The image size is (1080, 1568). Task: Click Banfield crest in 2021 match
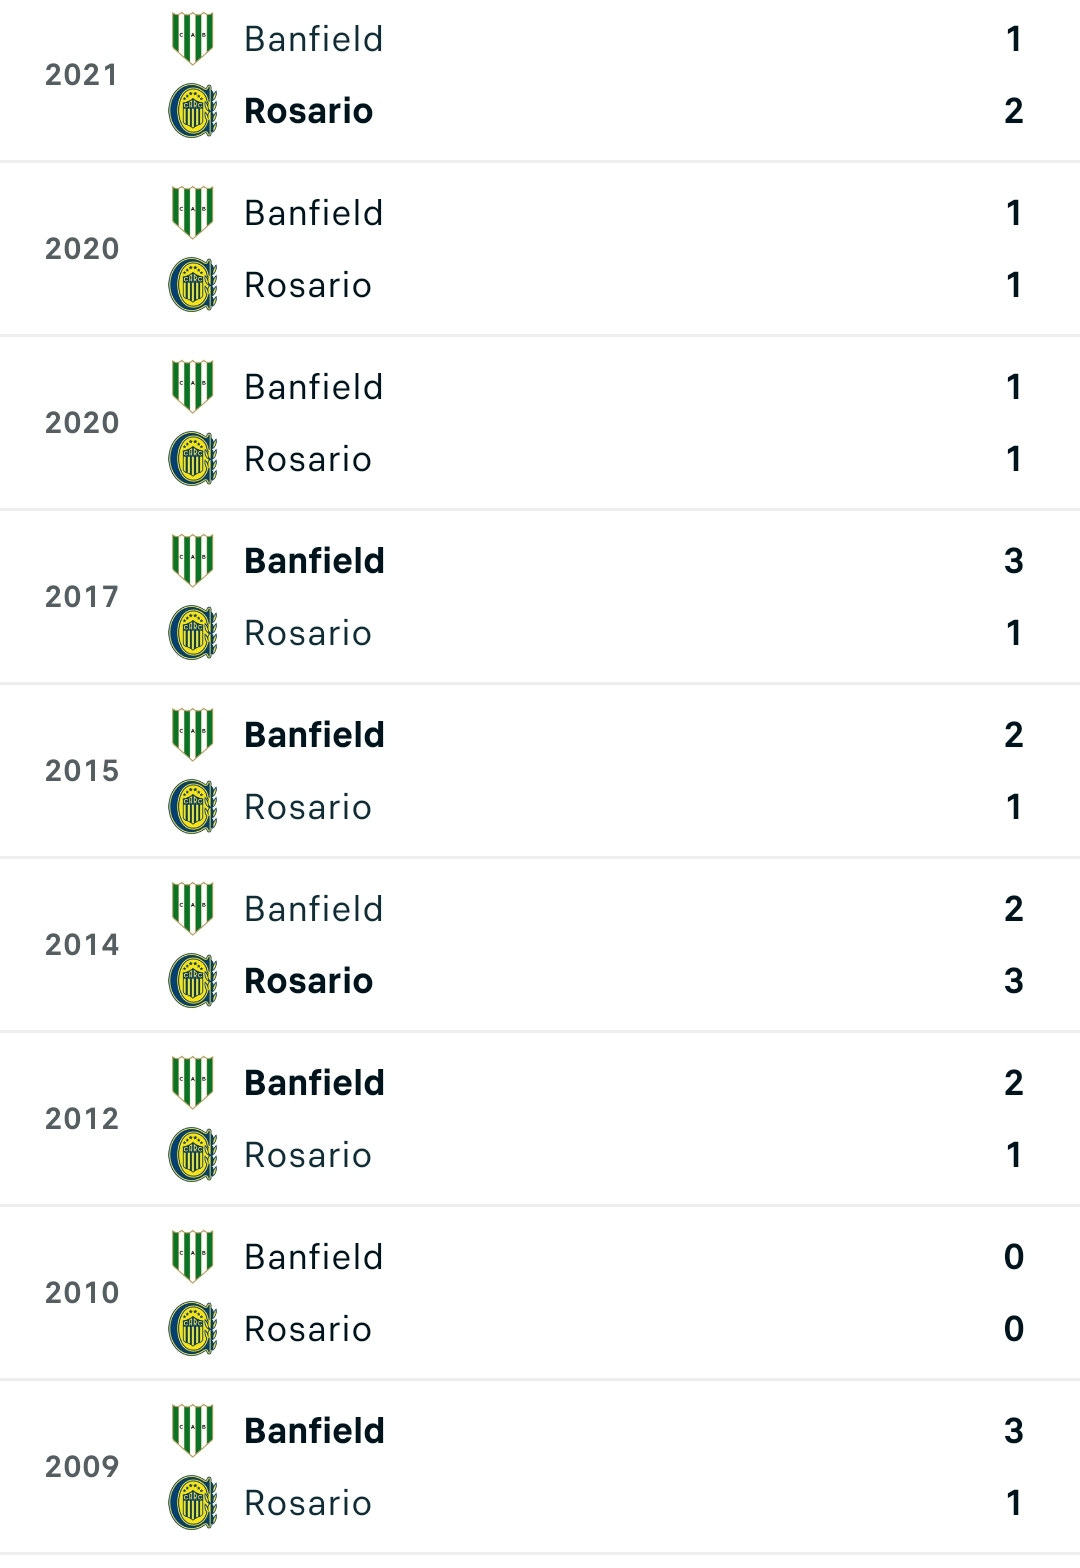(x=193, y=38)
